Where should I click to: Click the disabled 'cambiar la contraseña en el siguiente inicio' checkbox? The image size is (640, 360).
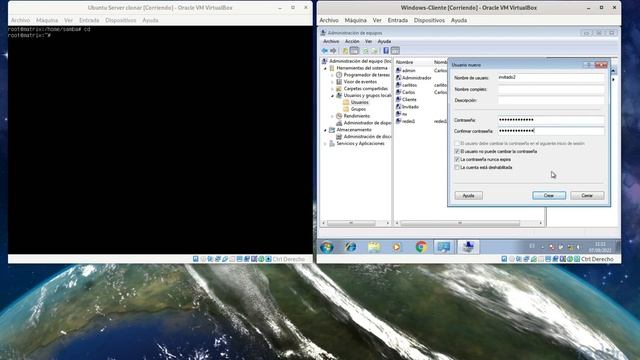(457, 144)
